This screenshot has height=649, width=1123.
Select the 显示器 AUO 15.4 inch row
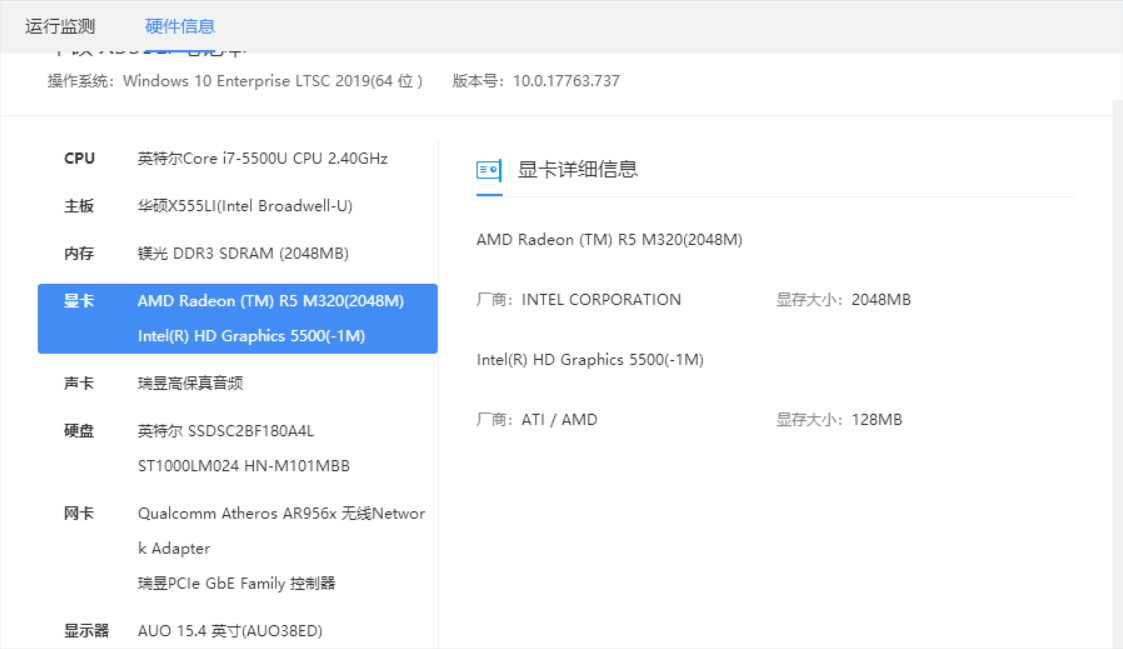[x=230, y=631]
